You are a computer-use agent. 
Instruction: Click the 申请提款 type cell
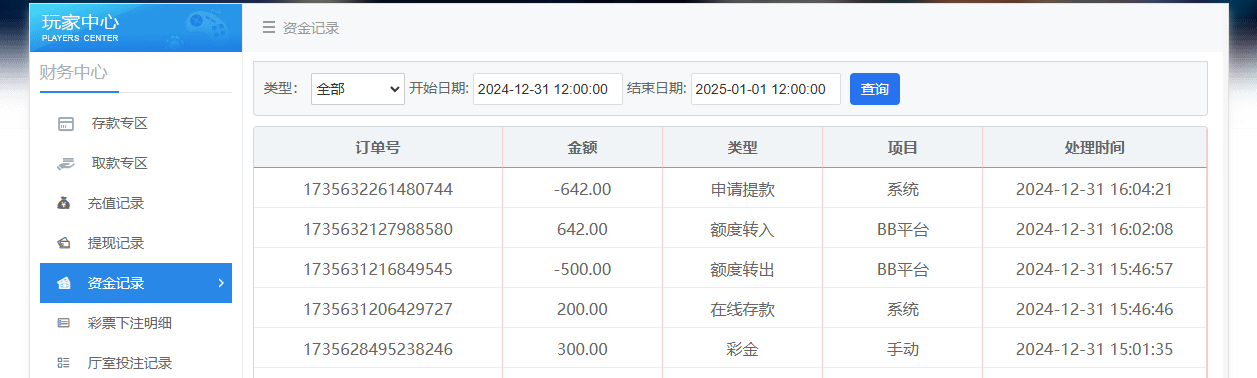742,189
